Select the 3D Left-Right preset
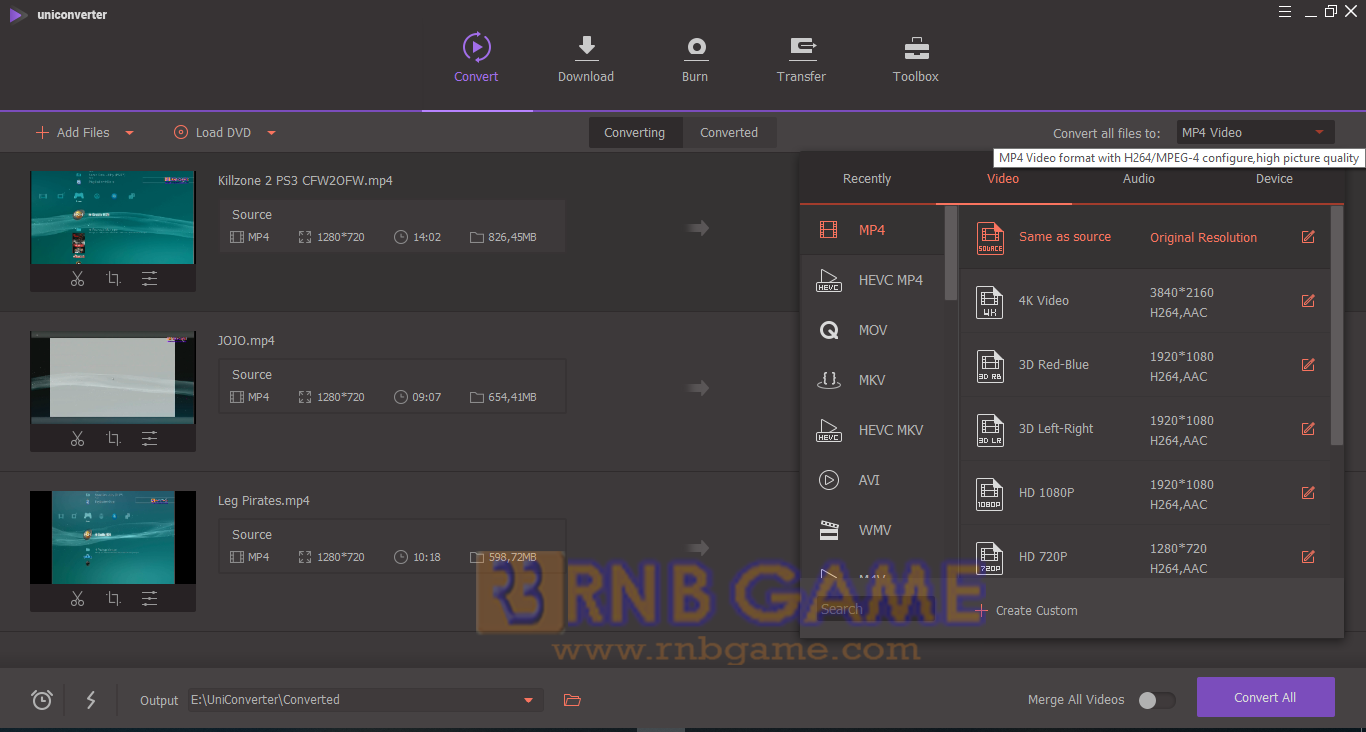The height and width of the screenshot is (732, 1366). click(x=1145, y=429)
